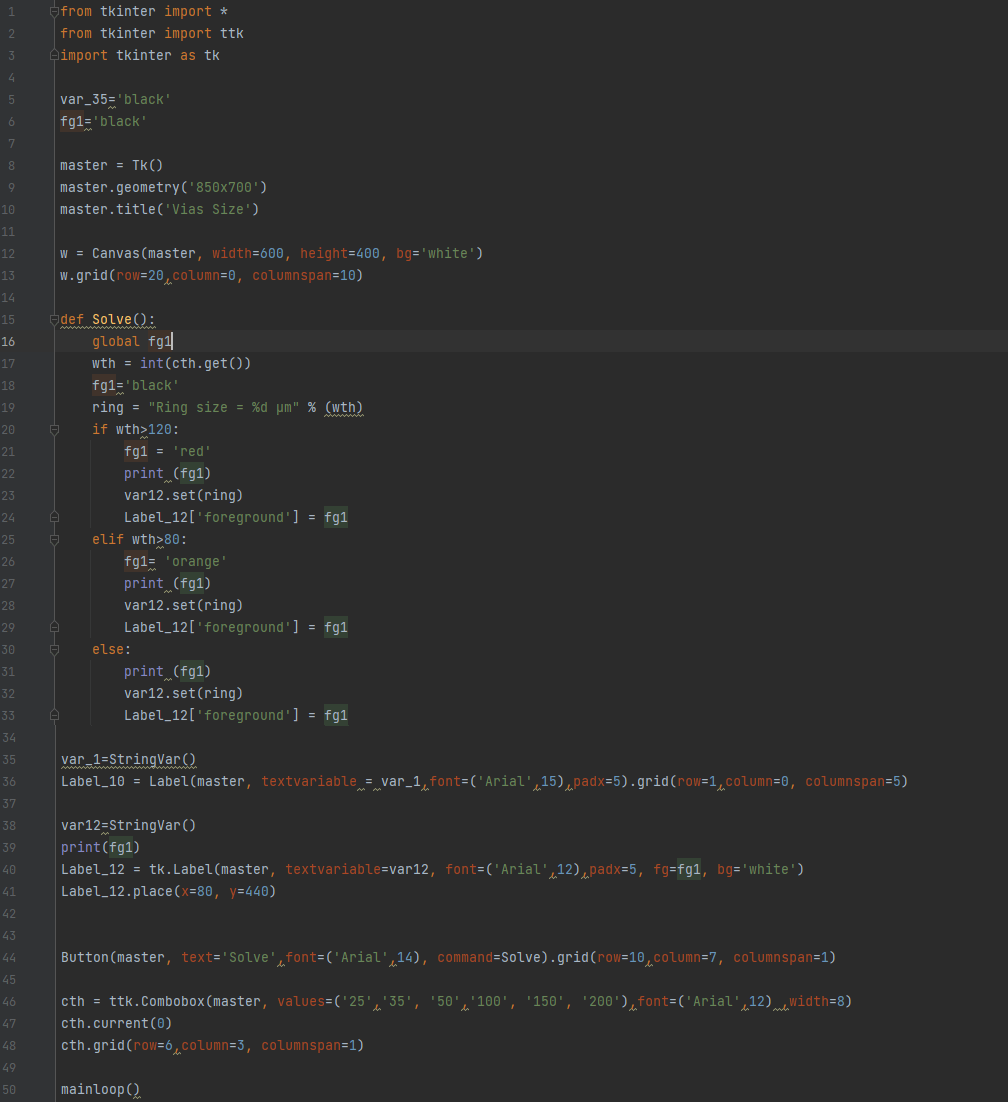Collapse the if wth>120 block
The image size is (1008, 1102).
(x=54, y=429)
